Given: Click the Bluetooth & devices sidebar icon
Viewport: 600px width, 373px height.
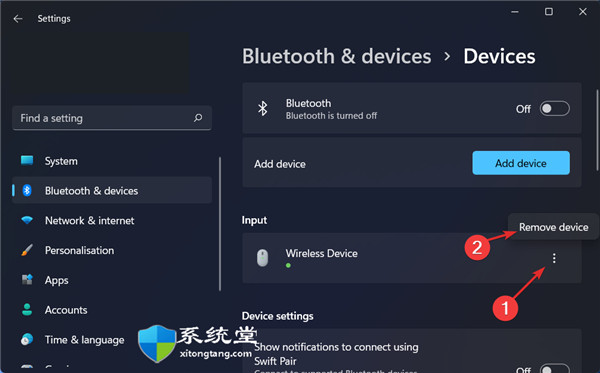Looking at the screenshot, I should (27, 190).
